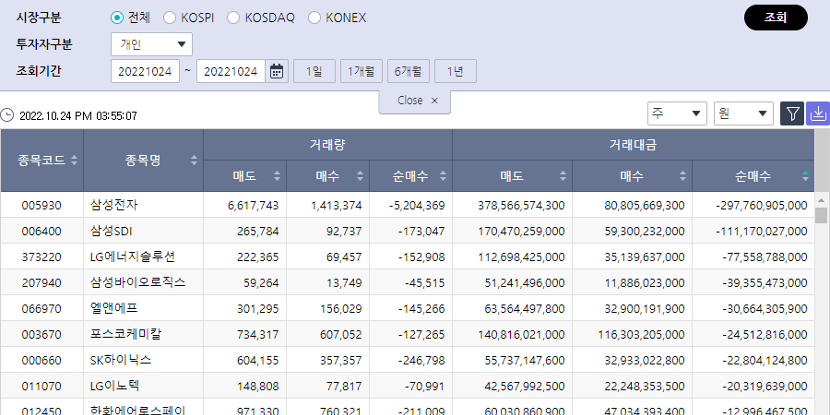The width and height of the screenshot is (830, 415).
Task: Click the 조회 search button
Action: pos(775,18)
